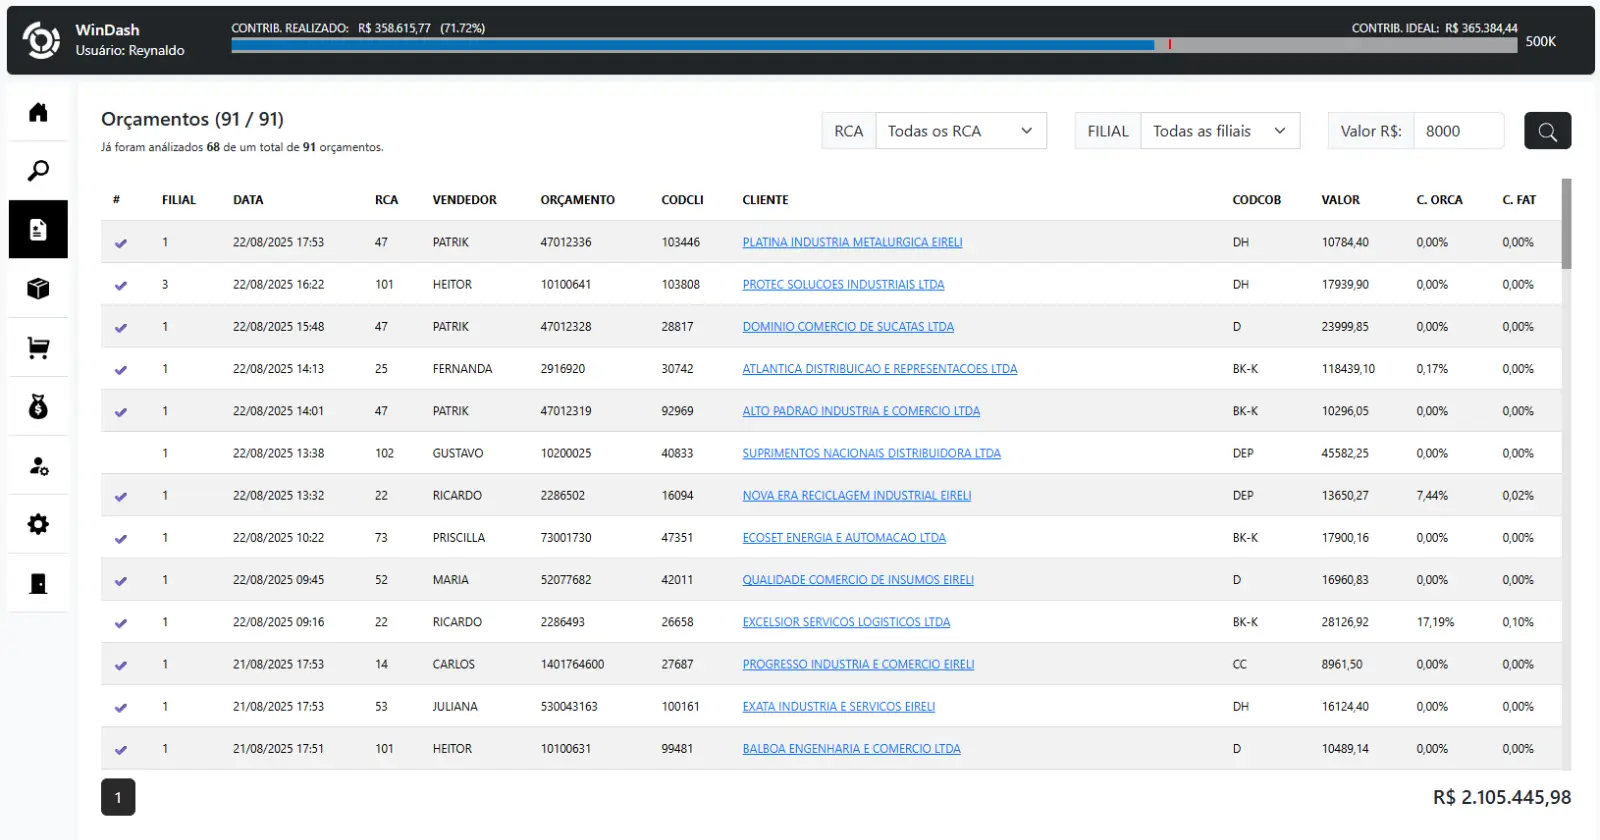
Task: Open the user settings sidebar icon
Action: tap(38, 466)
